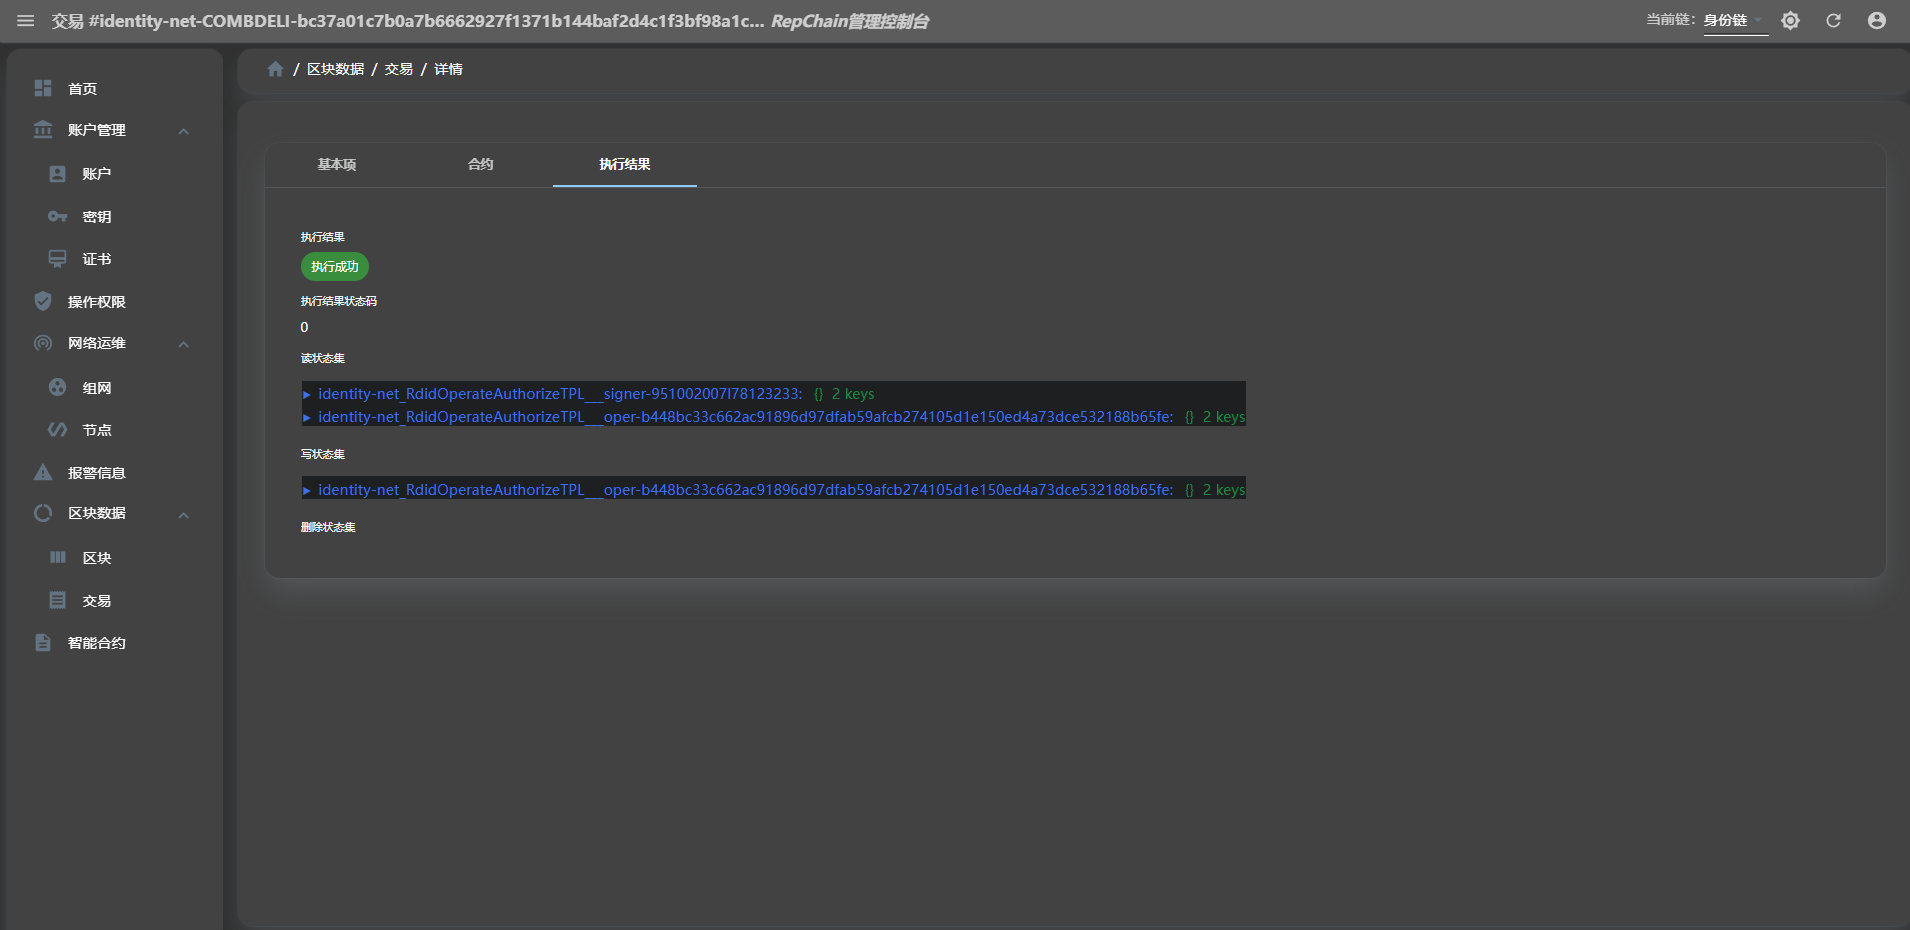Collapse the 账户管理 menu chevron

(184, 131)
